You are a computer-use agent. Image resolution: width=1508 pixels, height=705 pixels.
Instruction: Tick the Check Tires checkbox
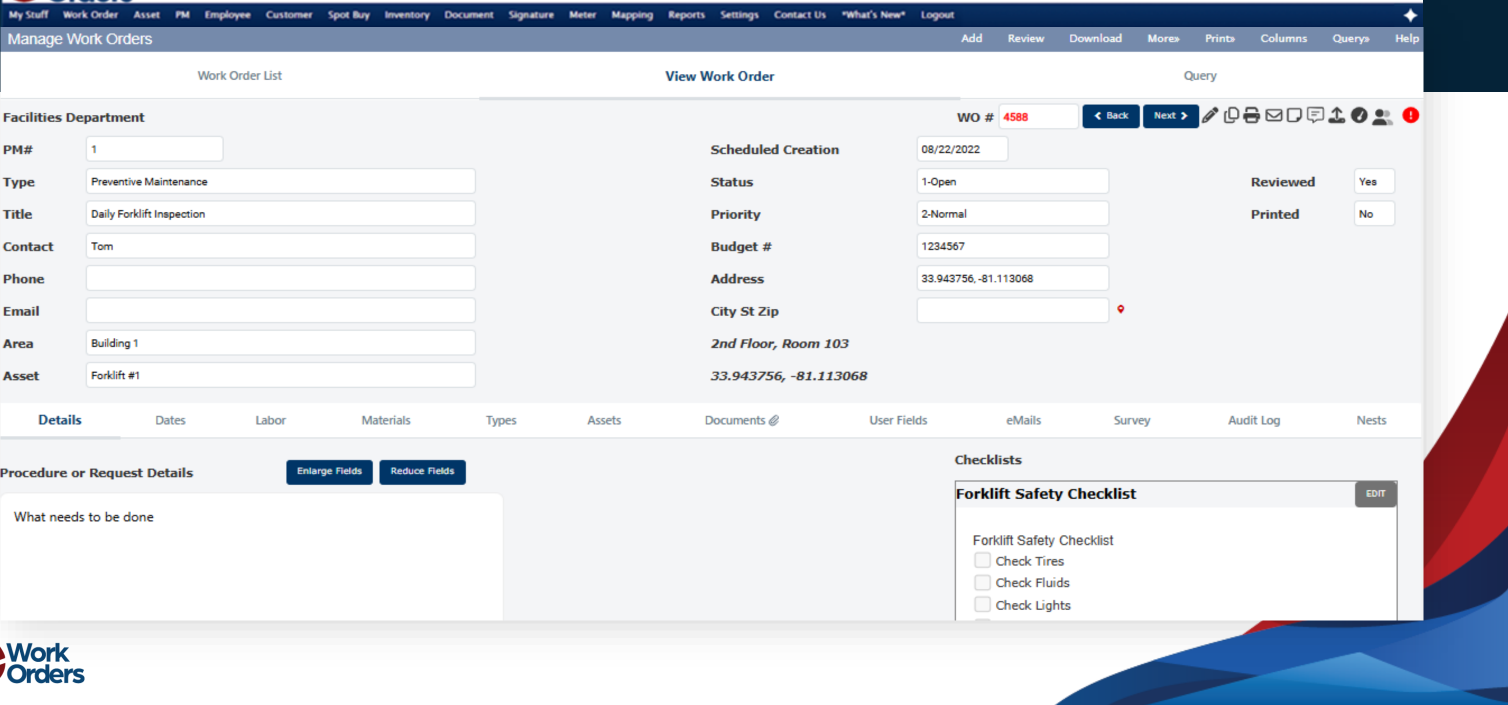(982, 561)
